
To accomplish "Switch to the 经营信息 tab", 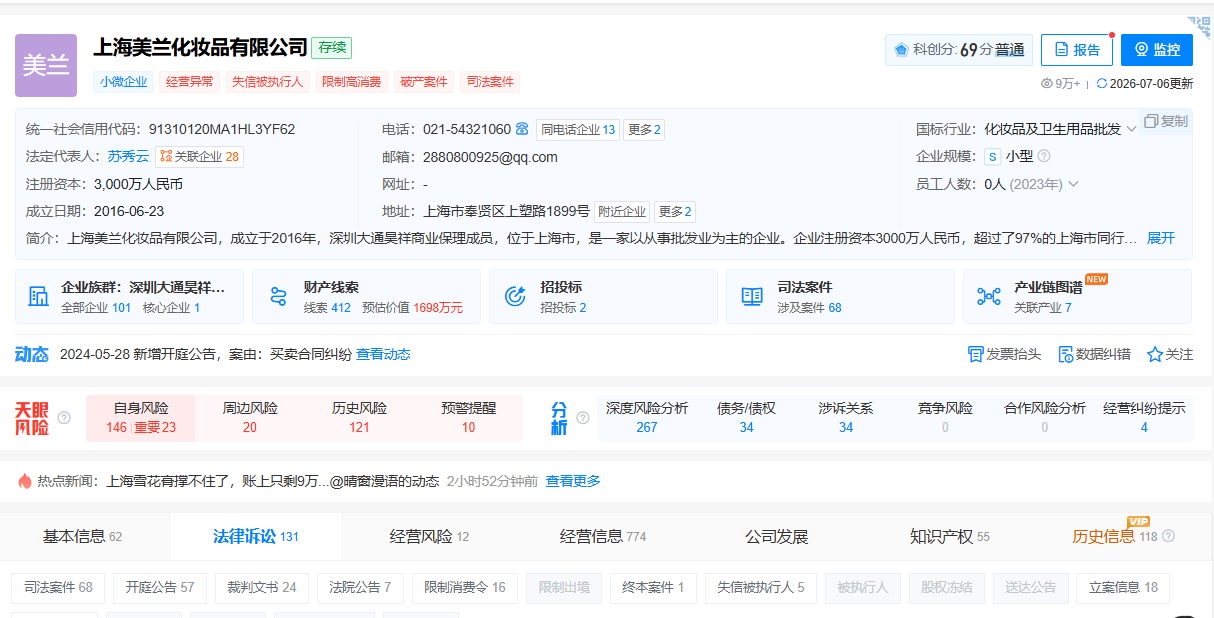I will tap(603, 536).
